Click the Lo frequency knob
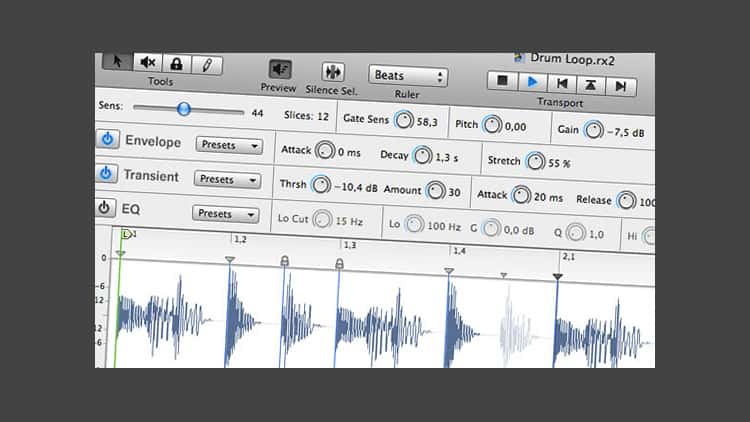This screenshot has width=750, height=422. click(x=414, y=224)
